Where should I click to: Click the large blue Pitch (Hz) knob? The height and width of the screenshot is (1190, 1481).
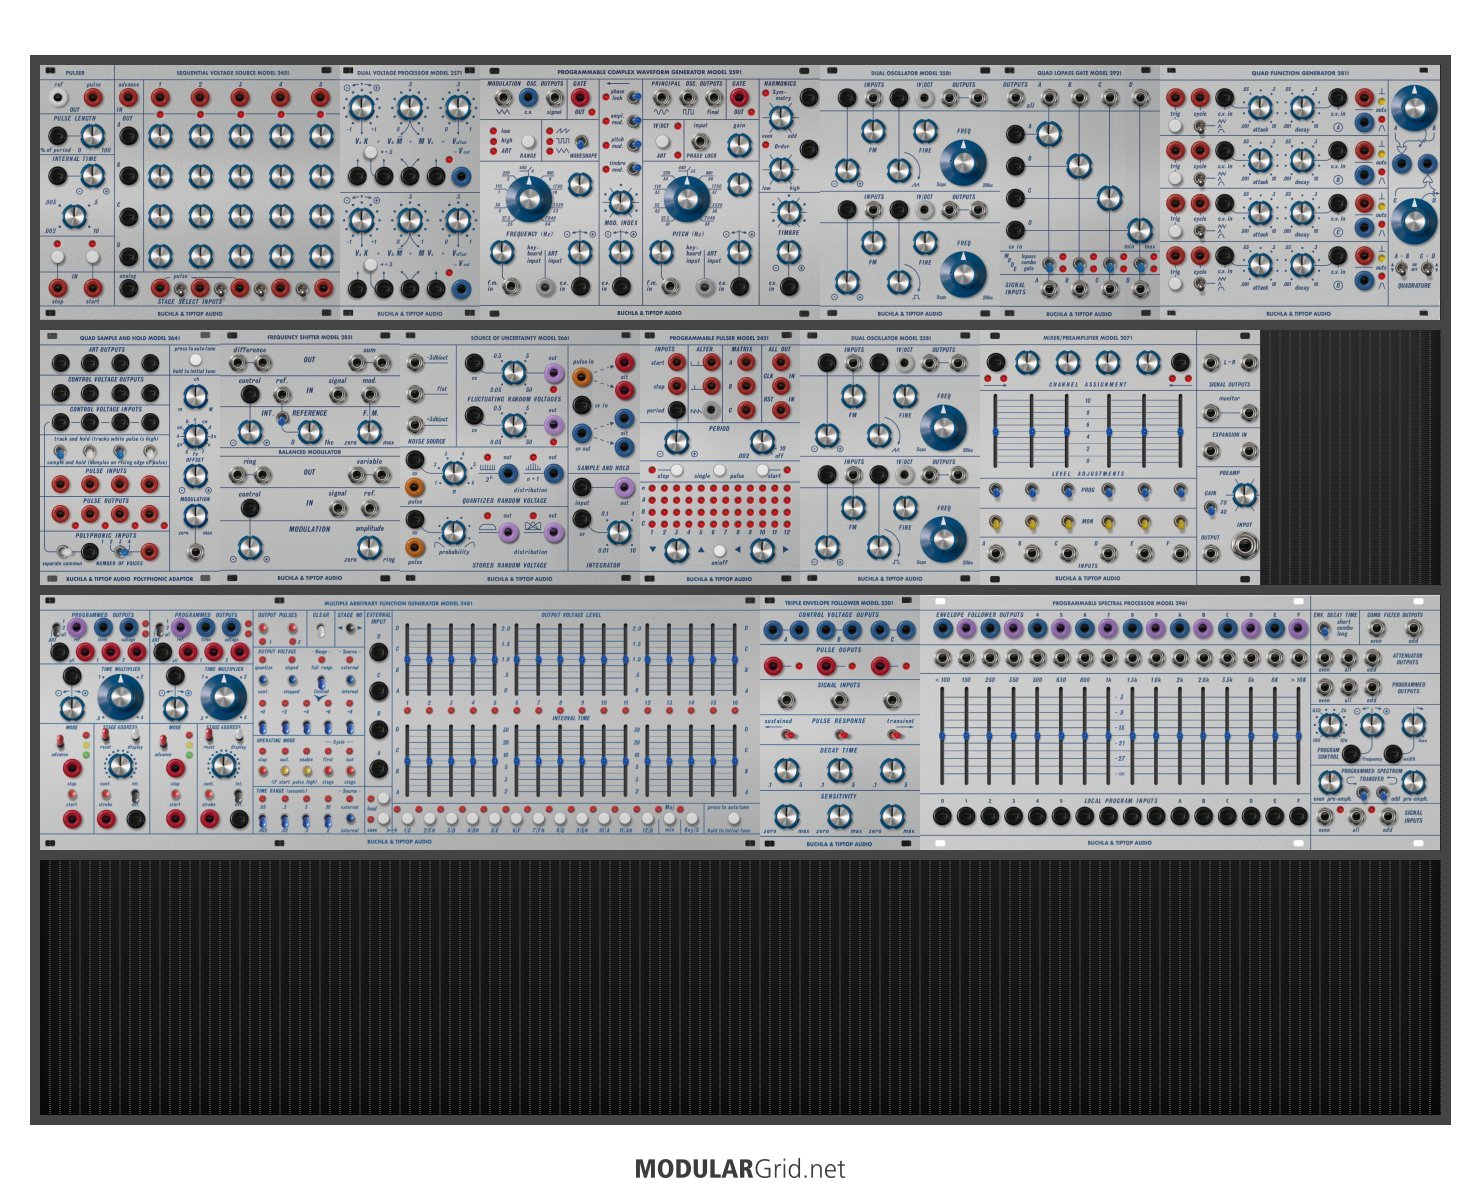pyautogui.click(x=686, y=199)
